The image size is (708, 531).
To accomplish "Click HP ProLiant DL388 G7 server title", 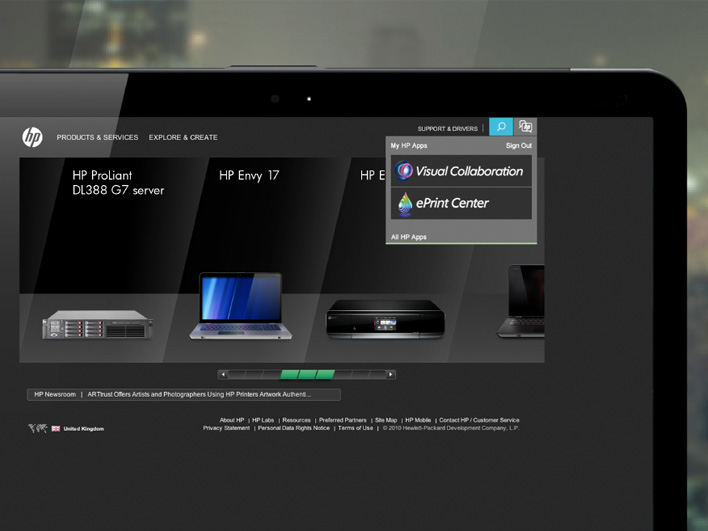I will coord(118,183).
